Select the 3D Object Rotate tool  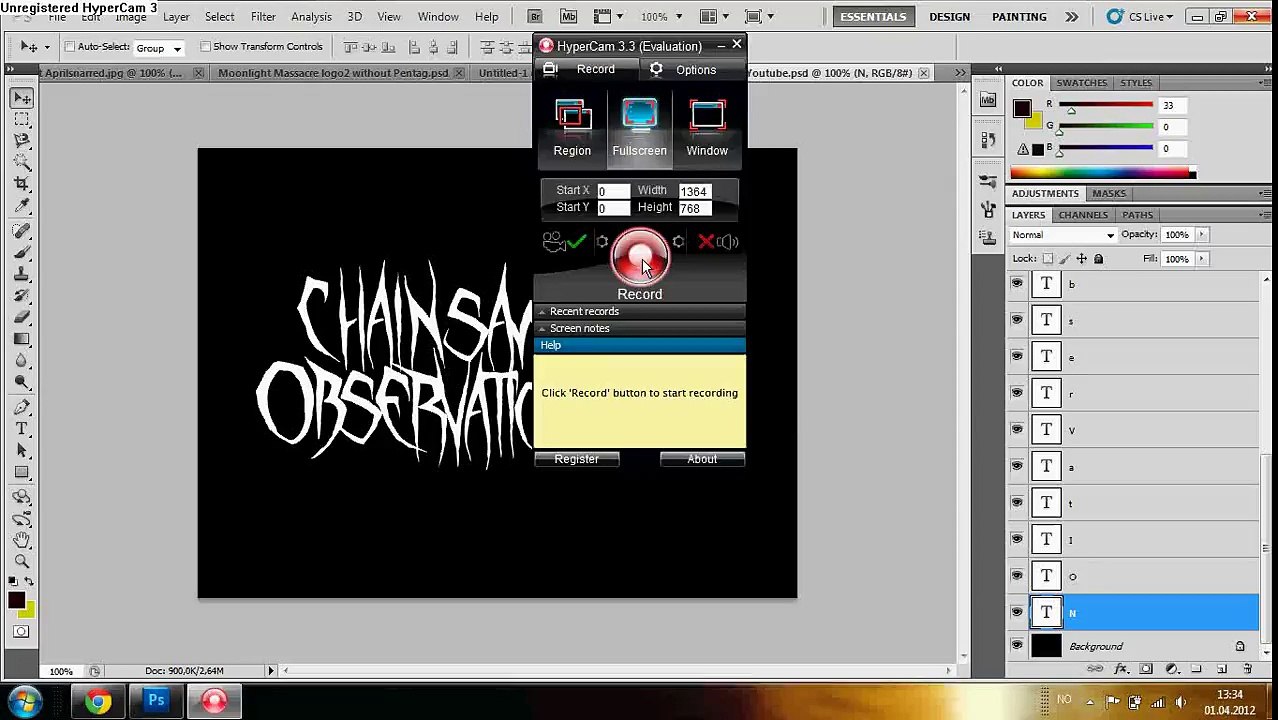pyautogui.click(x=22, y=497)
